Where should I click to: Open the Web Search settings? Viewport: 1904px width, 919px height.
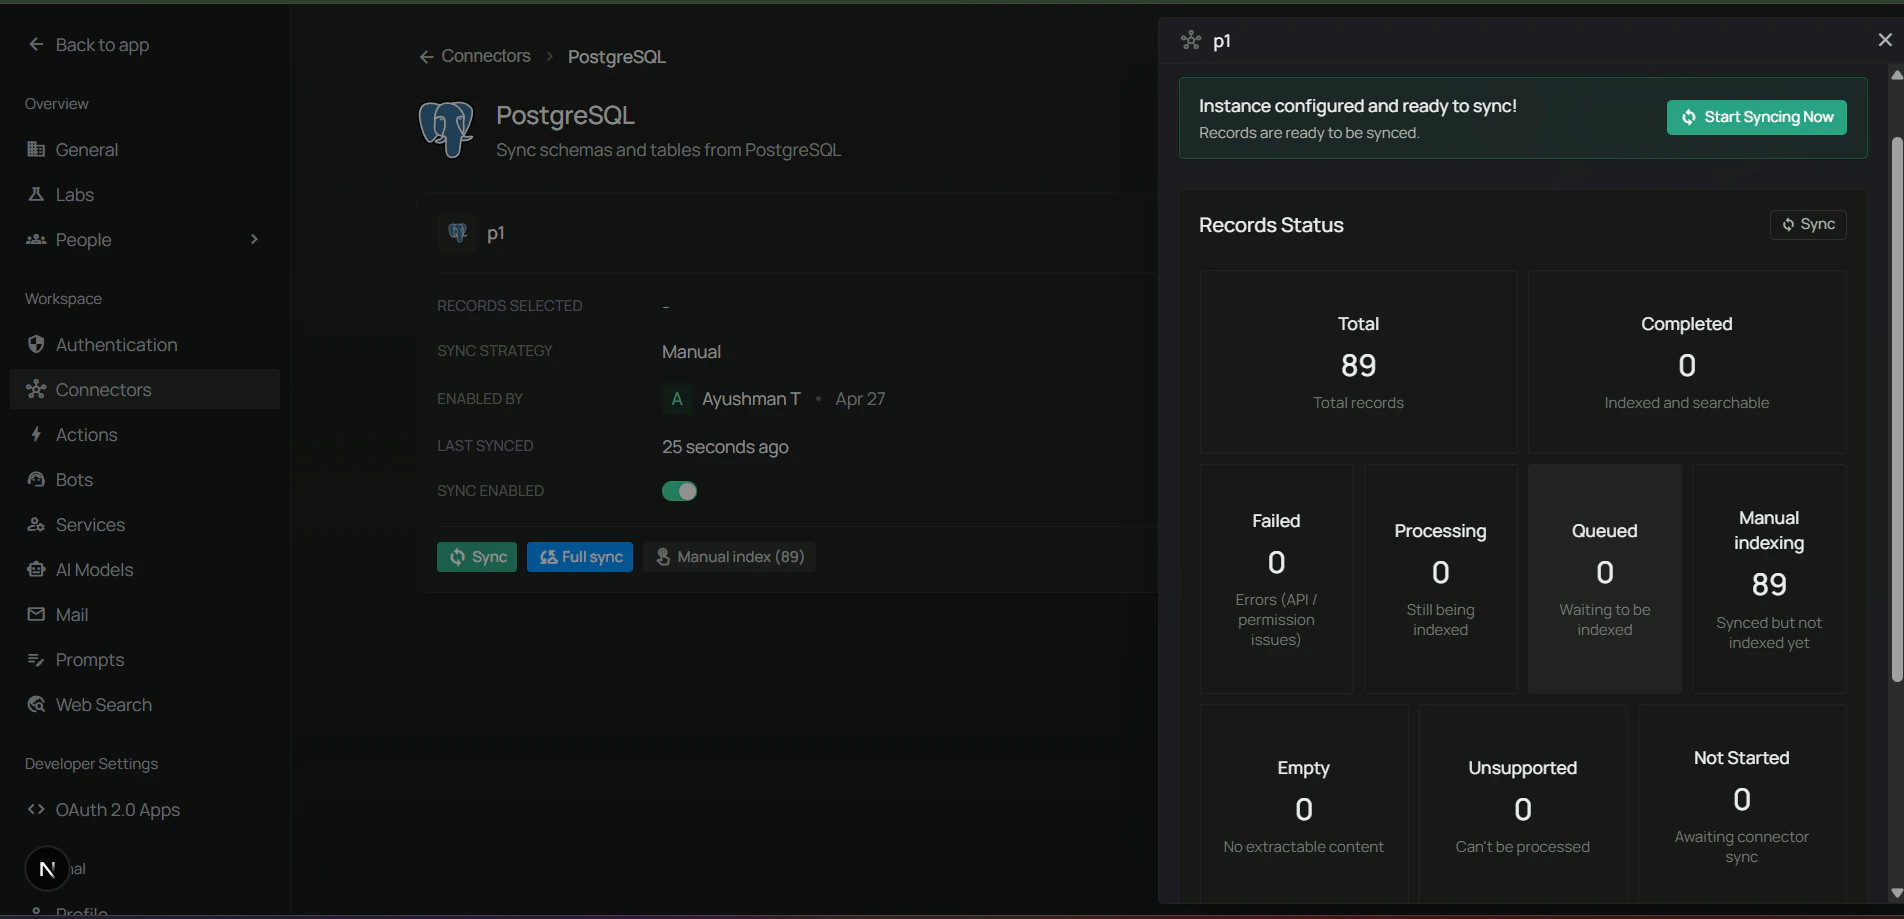point(145,704)
